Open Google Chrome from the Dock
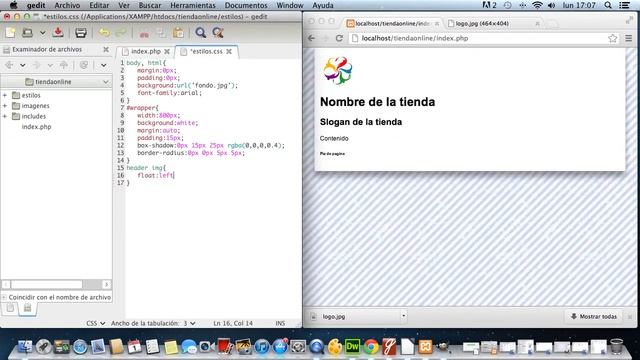The width and height of the screenshot is (640, 360). [371, 347]
